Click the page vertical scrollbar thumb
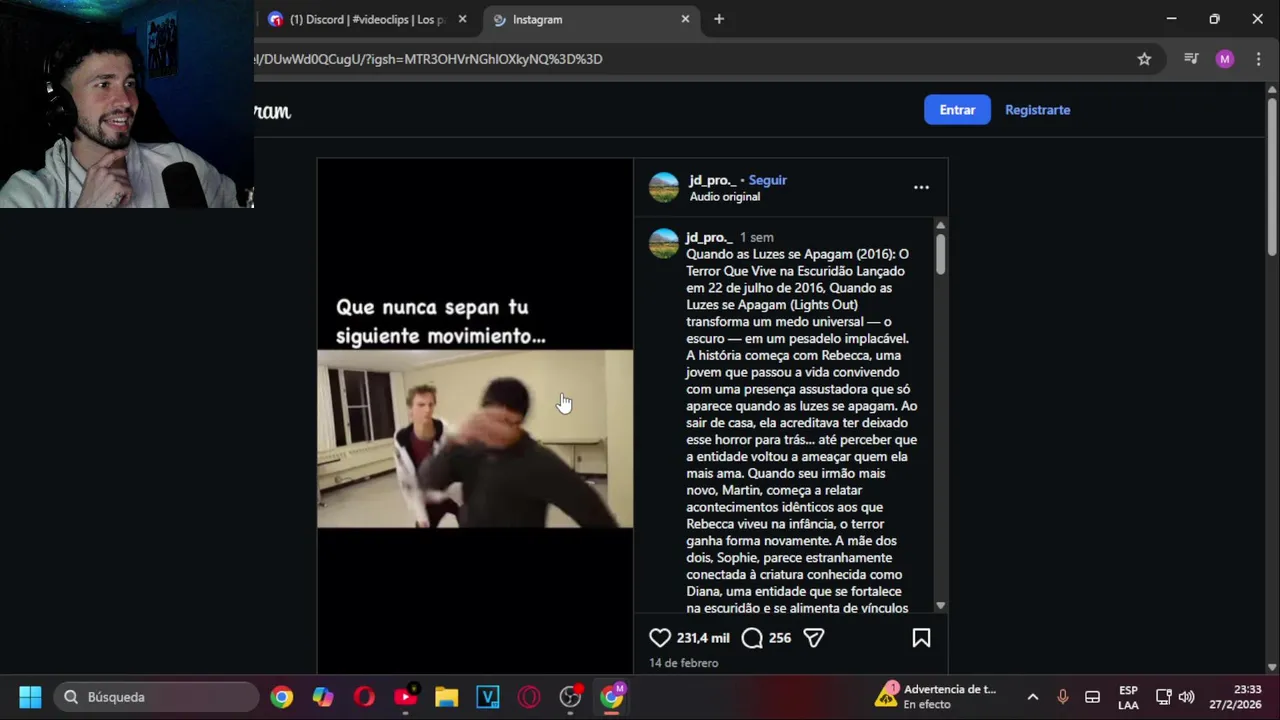Screen dimensions: 1280x720 click(x=1272, y=177)
